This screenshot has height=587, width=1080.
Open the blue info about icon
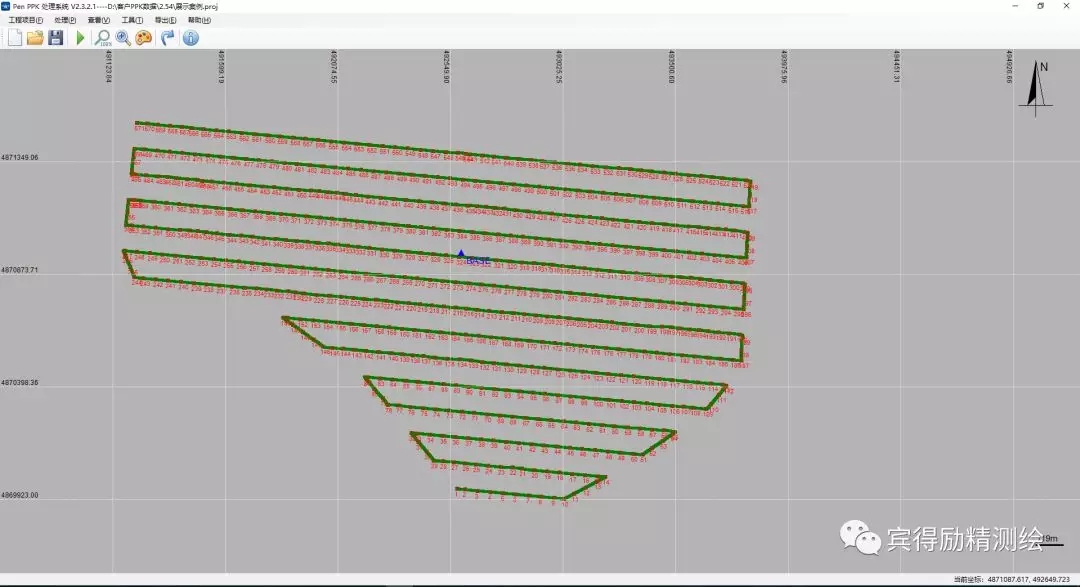point(190,38)
